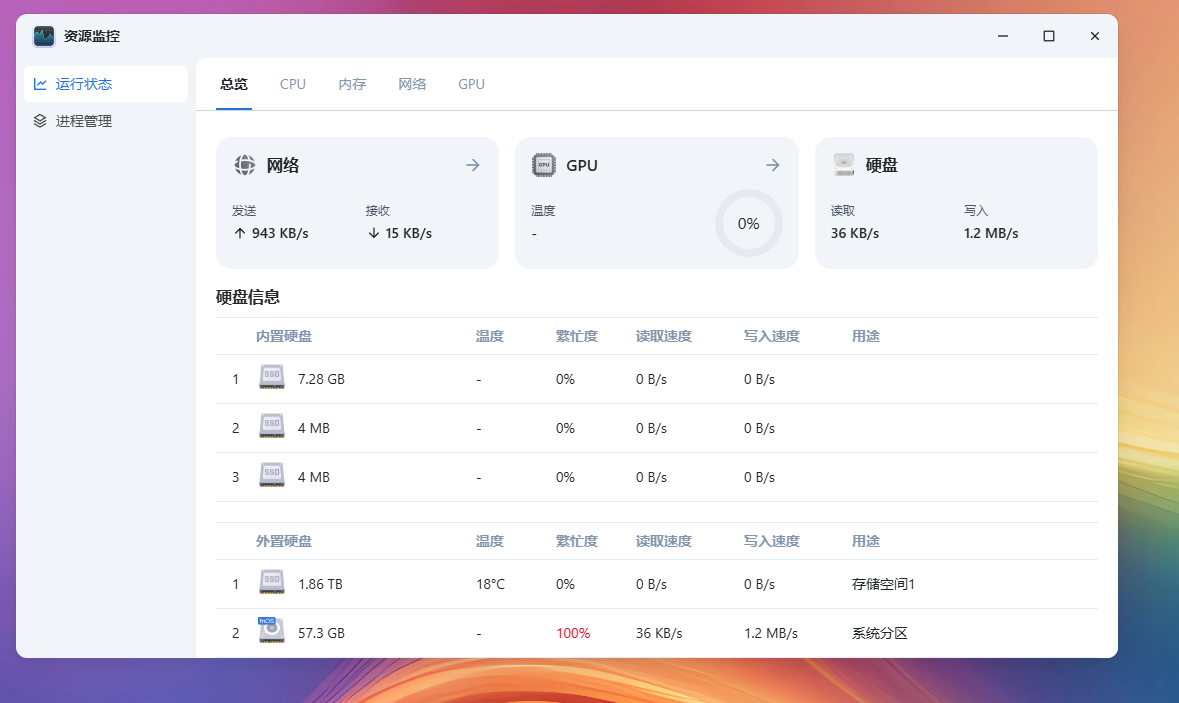Click the 系统分区 usage text
1179x703 pixels.
[x=880, y=633]
